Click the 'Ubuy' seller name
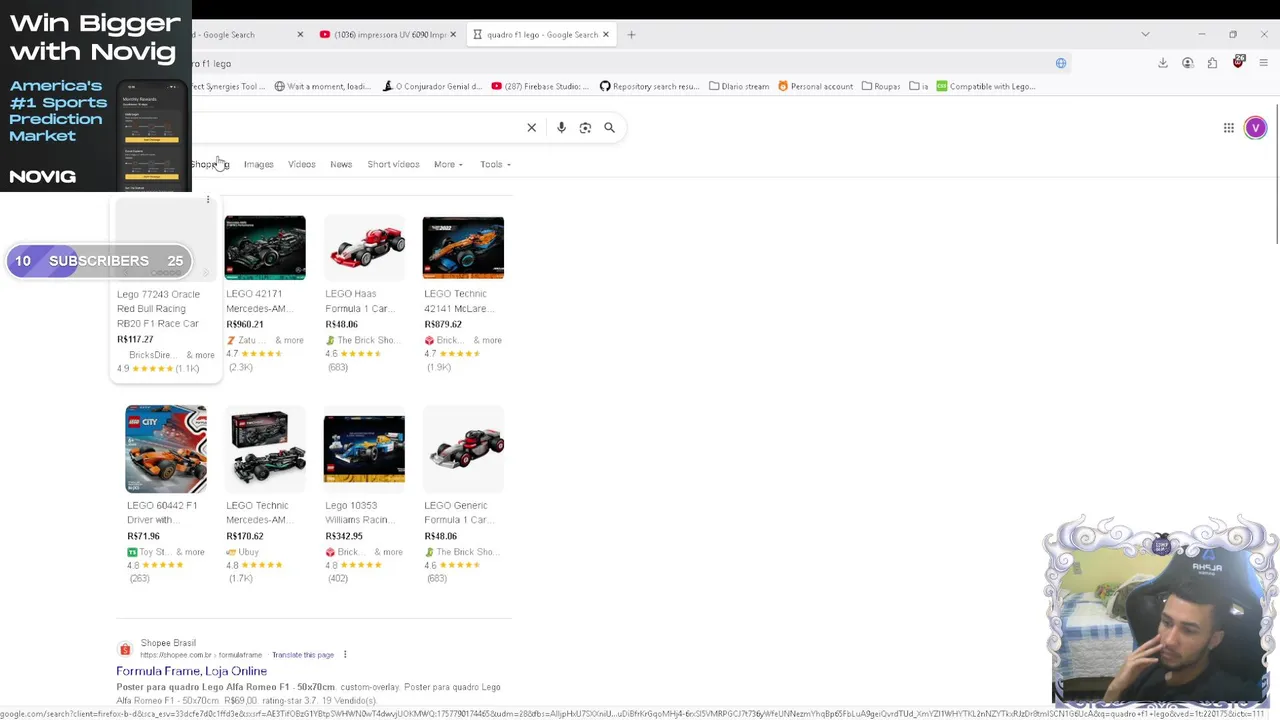The width and height of the screenshot is (1280, 720). tap(248, 552)
